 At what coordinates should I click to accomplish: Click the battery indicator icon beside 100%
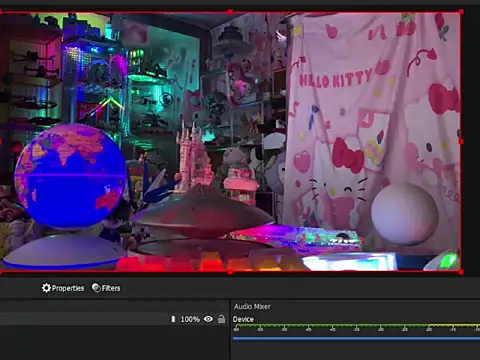173,319
